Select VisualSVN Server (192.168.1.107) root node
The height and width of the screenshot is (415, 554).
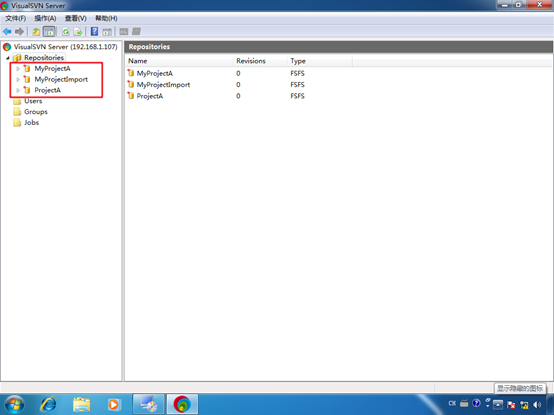coord(65,47)
